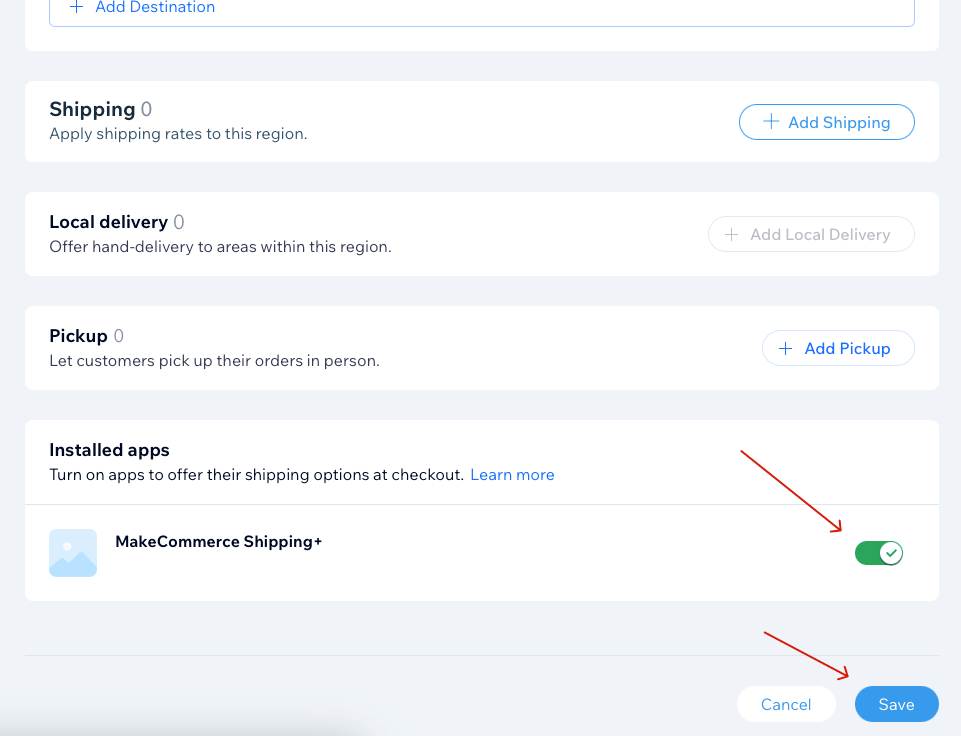Select the Add Destination text
The image size is (961, 736).
click(155, 7)
